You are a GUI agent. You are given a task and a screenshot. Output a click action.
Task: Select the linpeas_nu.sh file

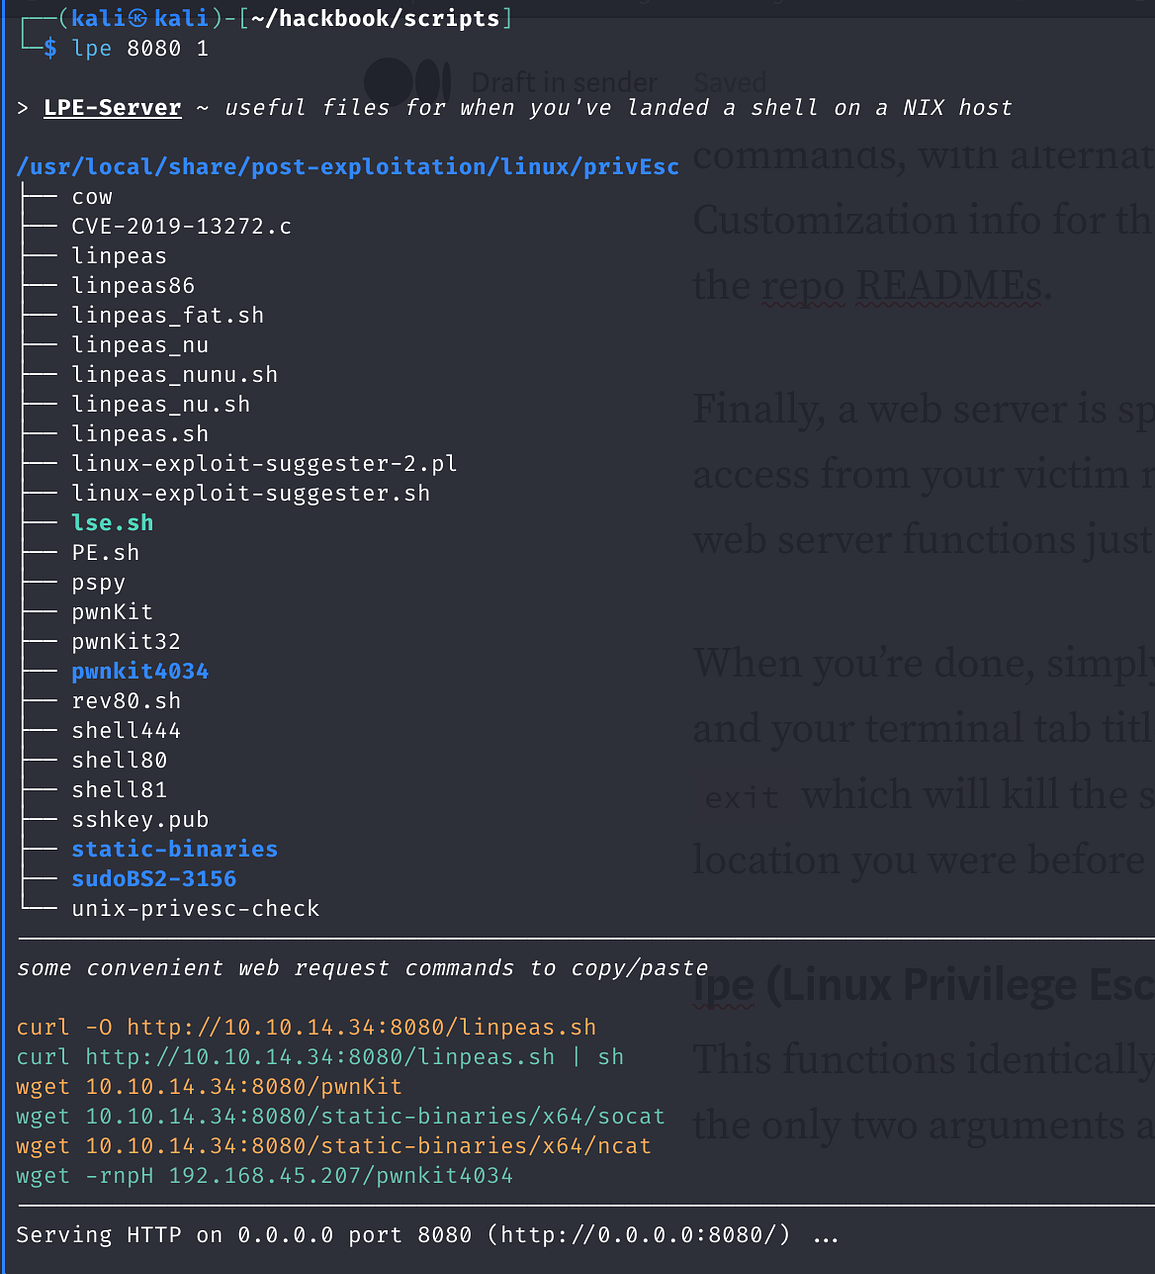tap(161, 405)
